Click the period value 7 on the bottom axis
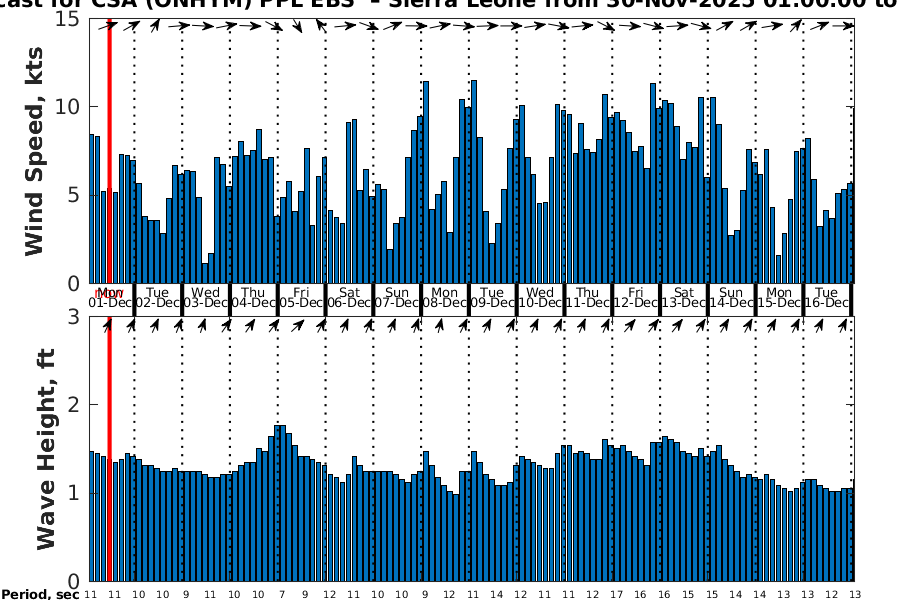 point(281,594)
